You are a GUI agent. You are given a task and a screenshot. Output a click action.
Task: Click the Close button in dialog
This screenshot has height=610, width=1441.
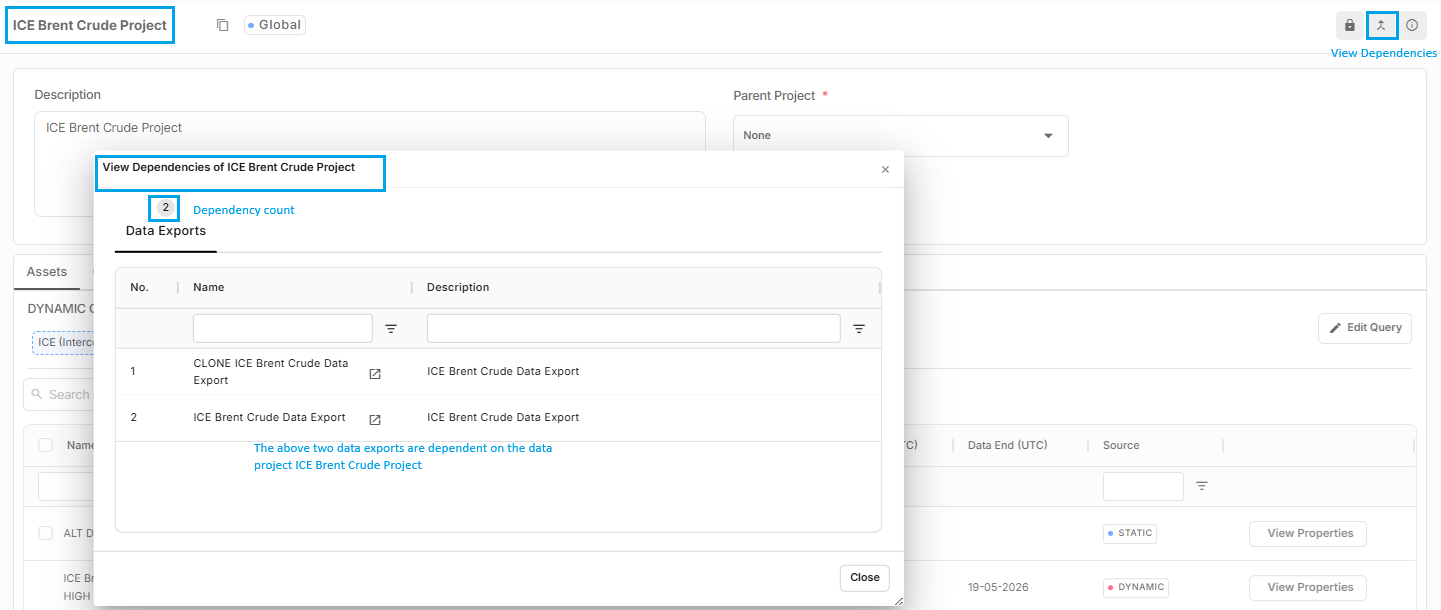pos(865,578)
